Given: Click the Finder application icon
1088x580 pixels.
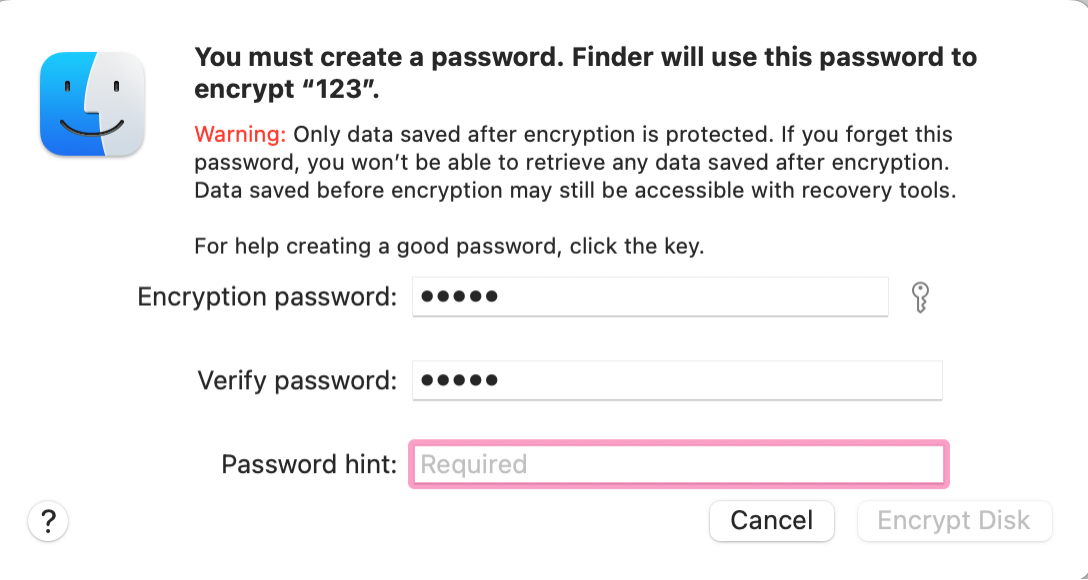Looking at the screenshot, I should [91, 104].
